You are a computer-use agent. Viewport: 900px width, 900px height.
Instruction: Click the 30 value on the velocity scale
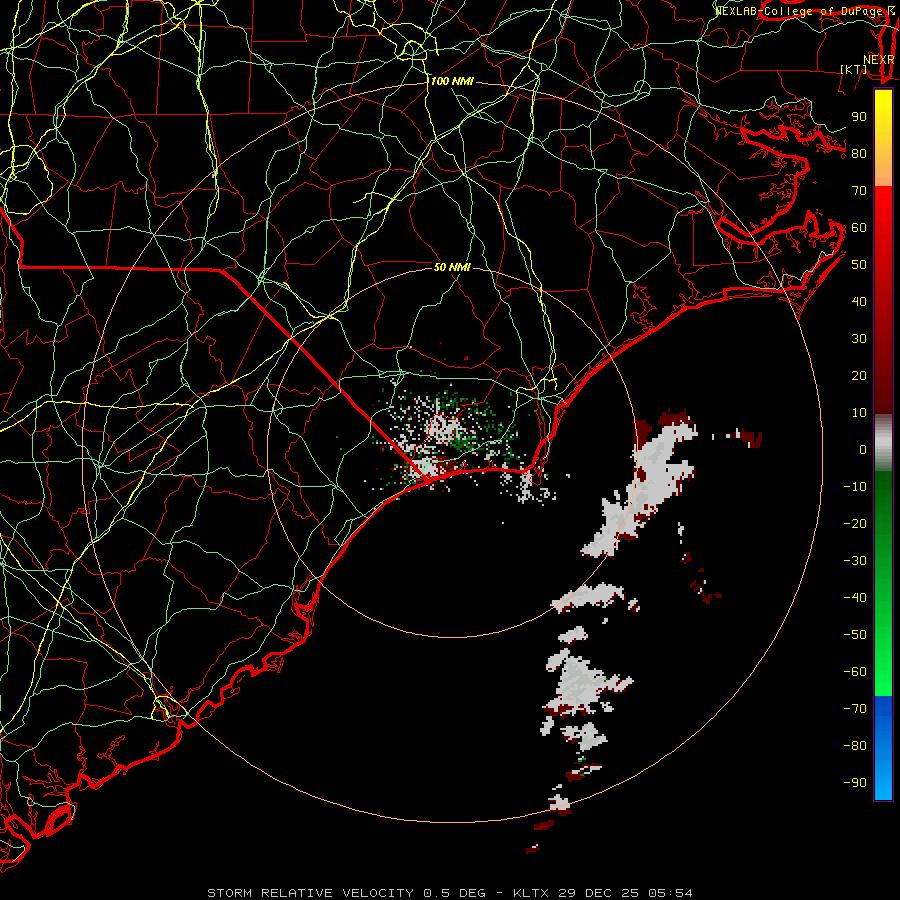pyautogui.click(x=859, y=339)
